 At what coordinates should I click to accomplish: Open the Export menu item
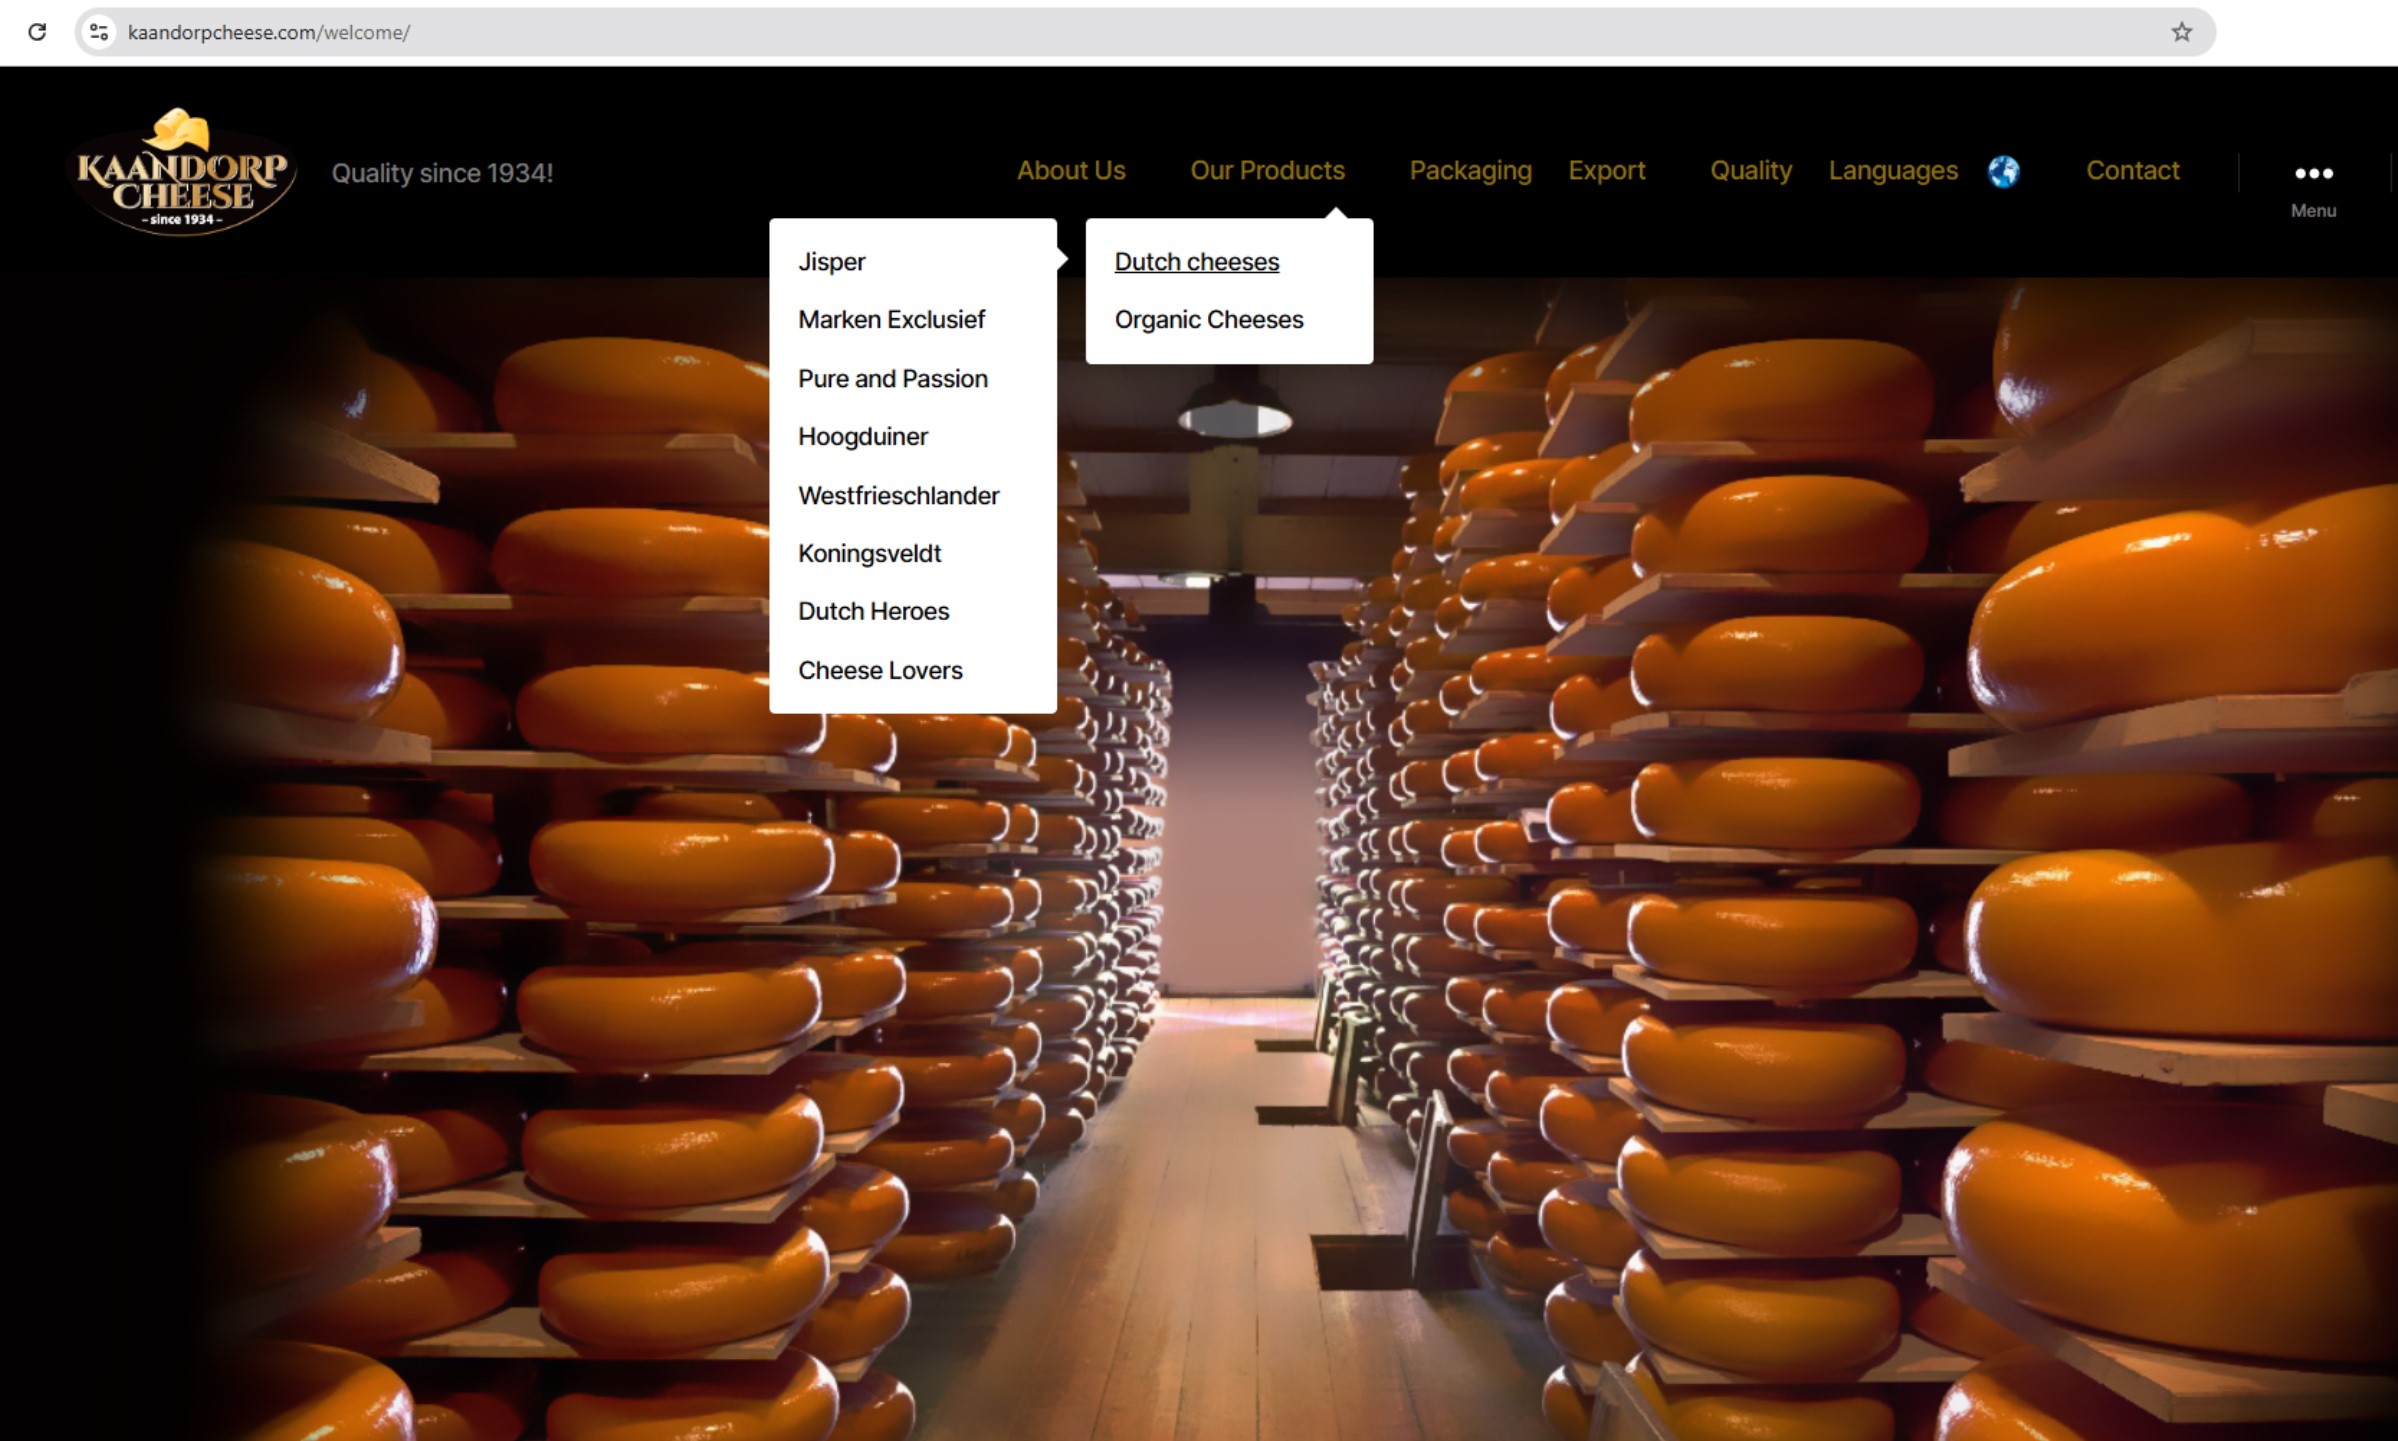[x=1606, y=171]
